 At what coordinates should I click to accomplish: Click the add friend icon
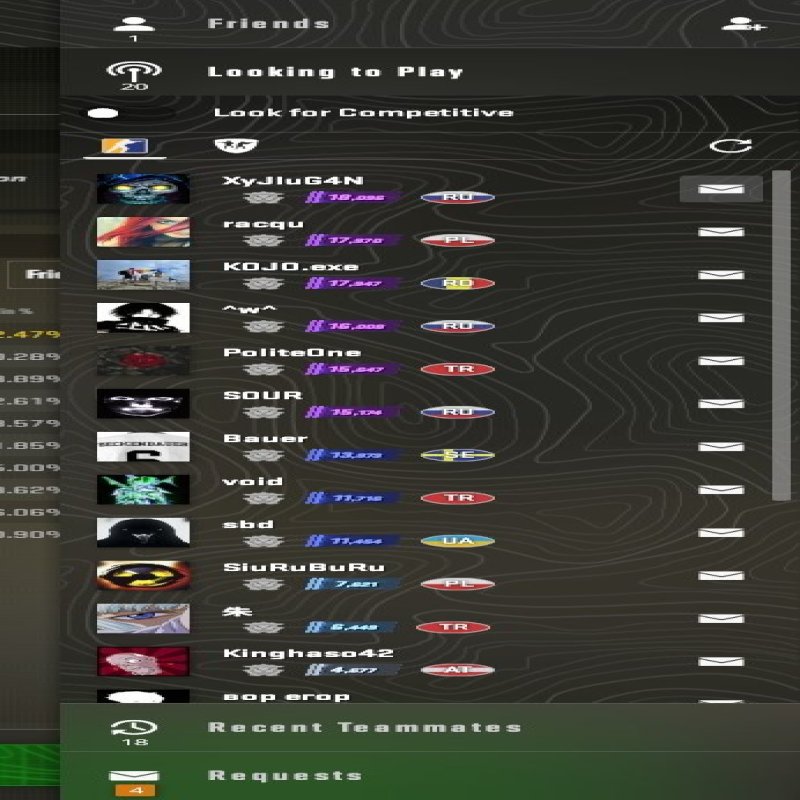[743, 25]
